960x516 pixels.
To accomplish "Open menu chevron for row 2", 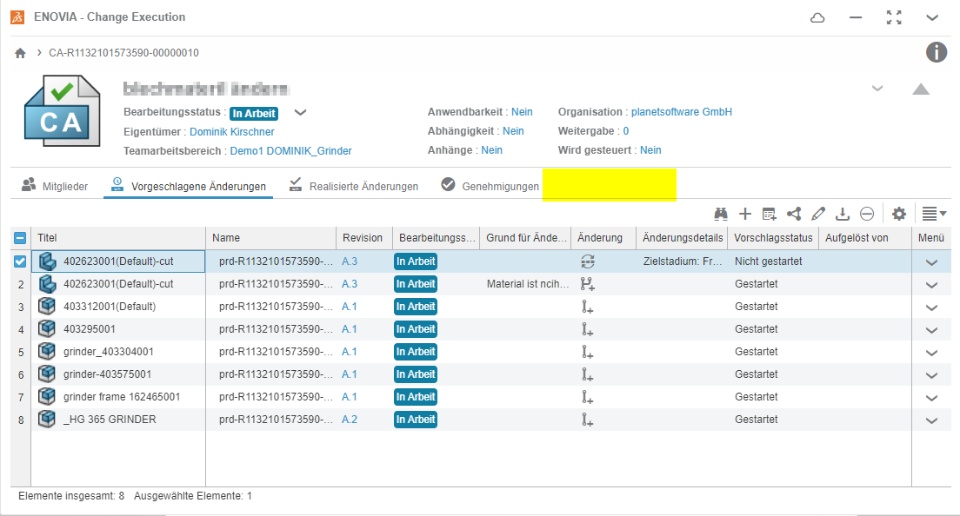I will 931,285.
